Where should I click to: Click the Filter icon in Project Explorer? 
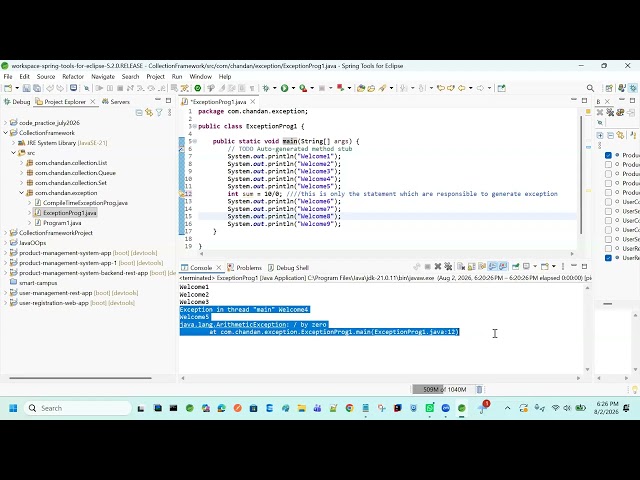point(159,112)
